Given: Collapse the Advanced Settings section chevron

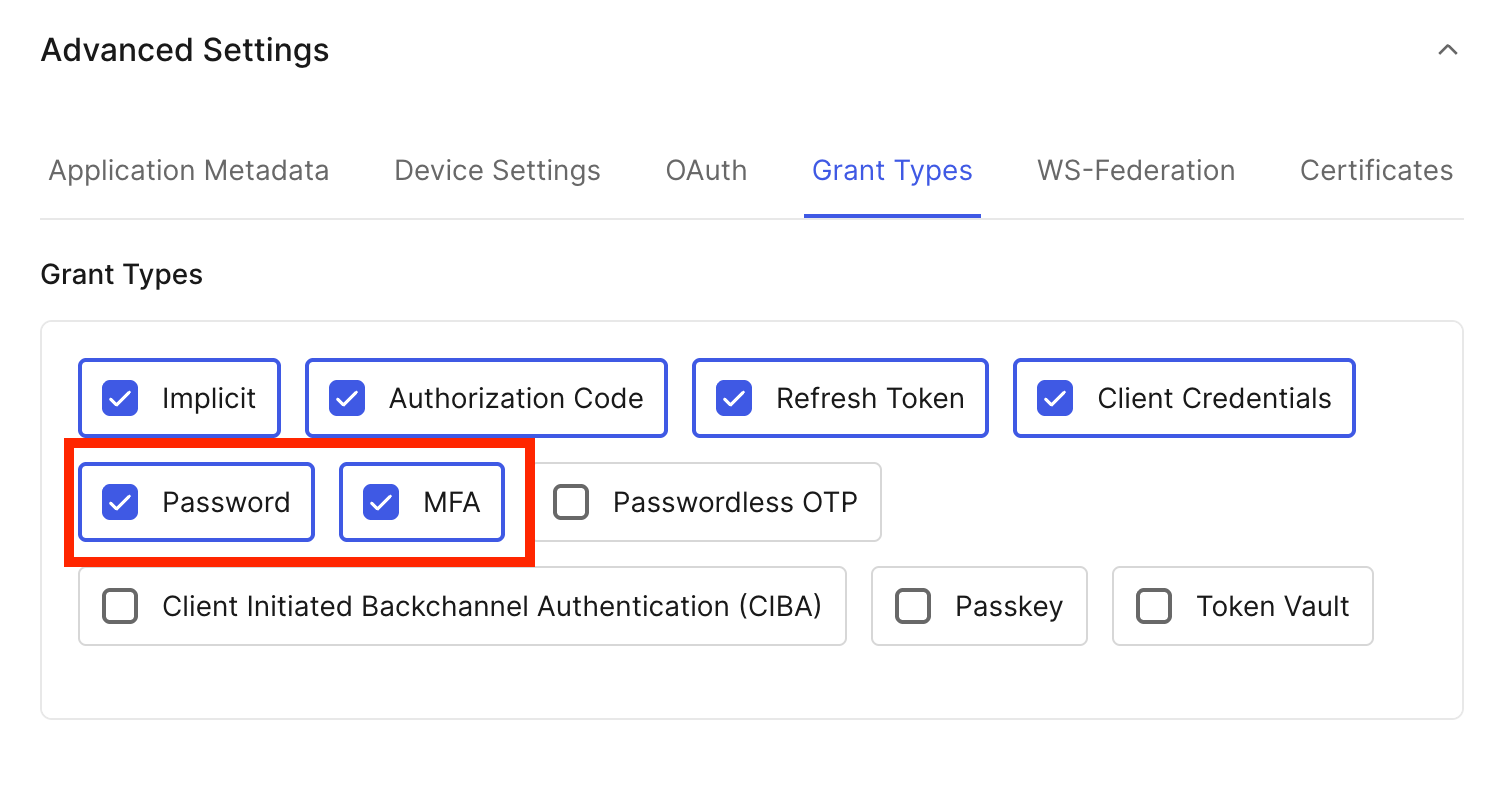Looking at the screenshot, I should pos(1447,50).
